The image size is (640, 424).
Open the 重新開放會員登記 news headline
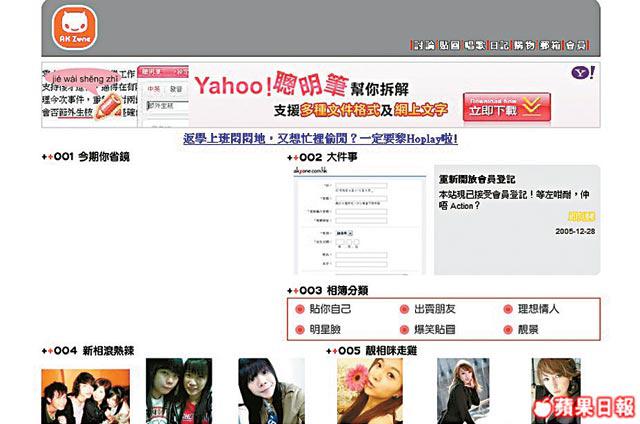click(x=477, y=179)
